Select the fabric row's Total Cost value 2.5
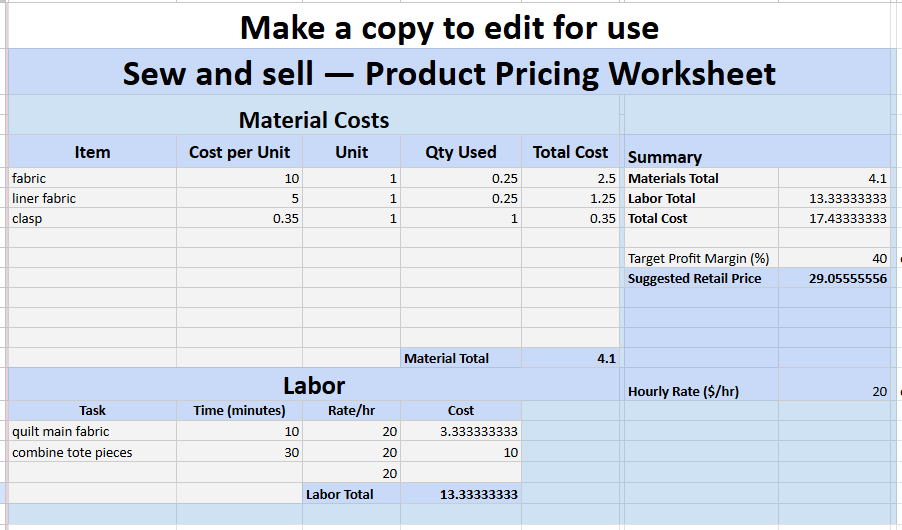This screenshot has width=902, height=530. tap(570, 178)
